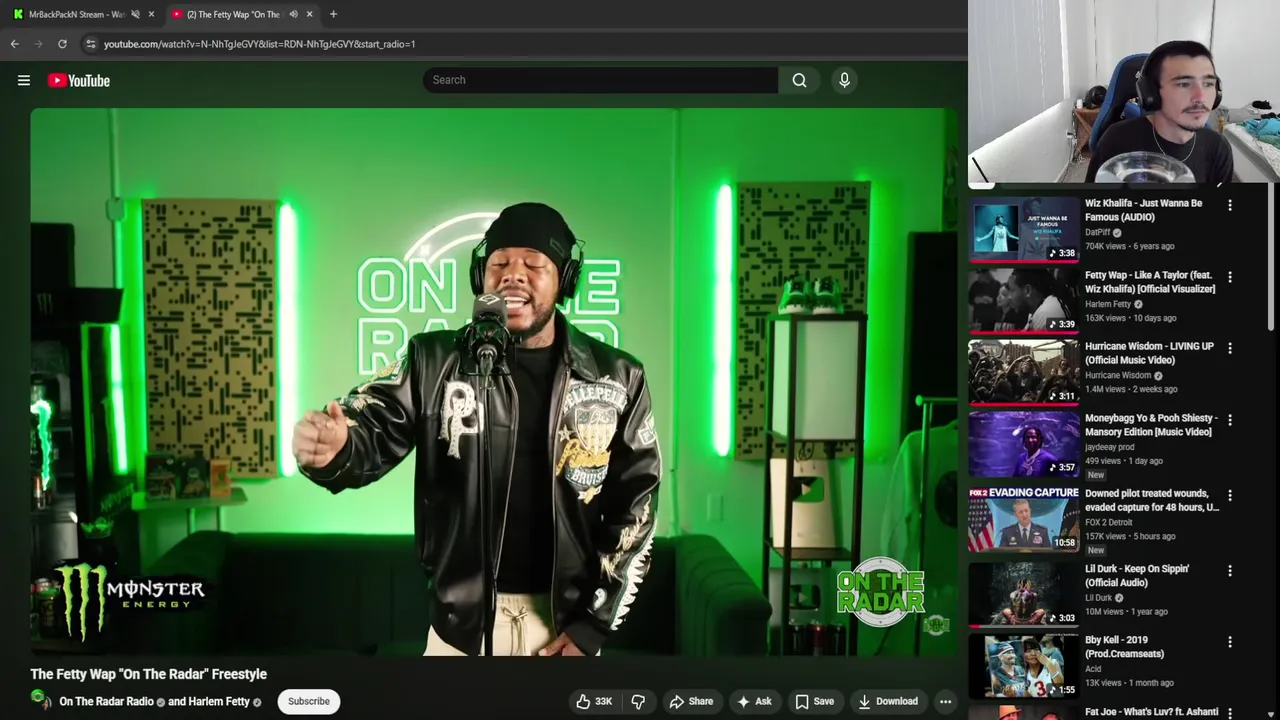Close the MrBackPackN Stream tab
The width and height of the screenshot is (1280, 720).
click(x=151, y=14)
